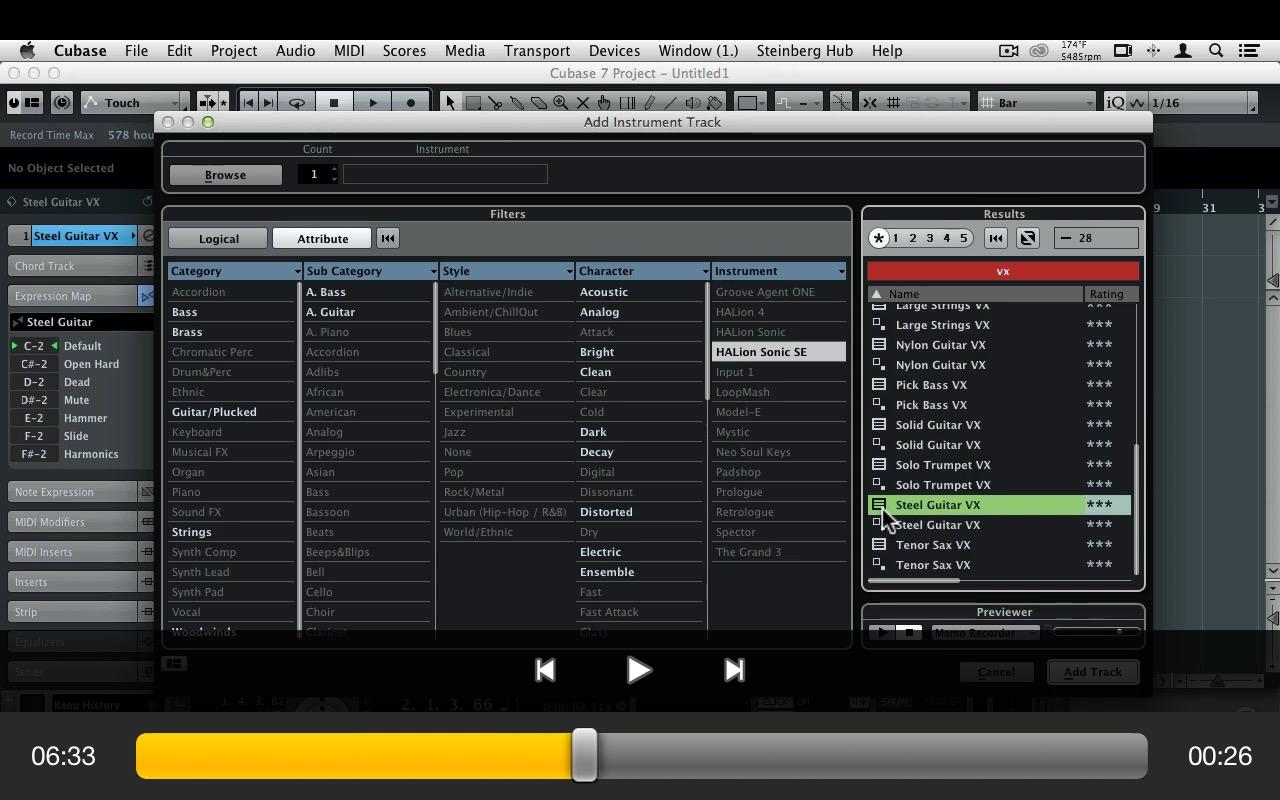Viewport: 1280px width, 800px height.
Task: Click the Results list vertical scrollbar
Action: click(x=1136, y=508)
